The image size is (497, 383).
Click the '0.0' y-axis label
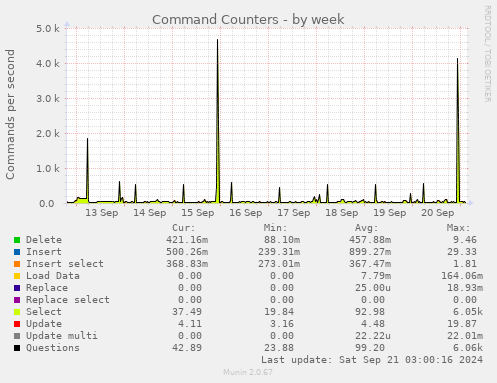(x=47, y=204)
